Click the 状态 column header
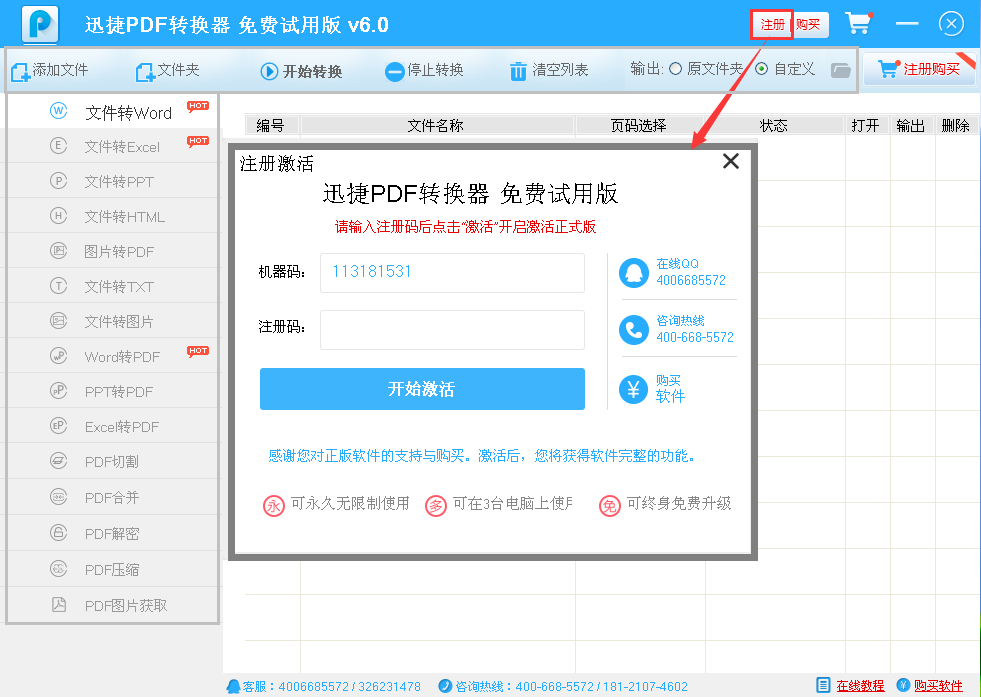This screenshot has height=697, width=981. pyautogui.click(x=774, y=126)
